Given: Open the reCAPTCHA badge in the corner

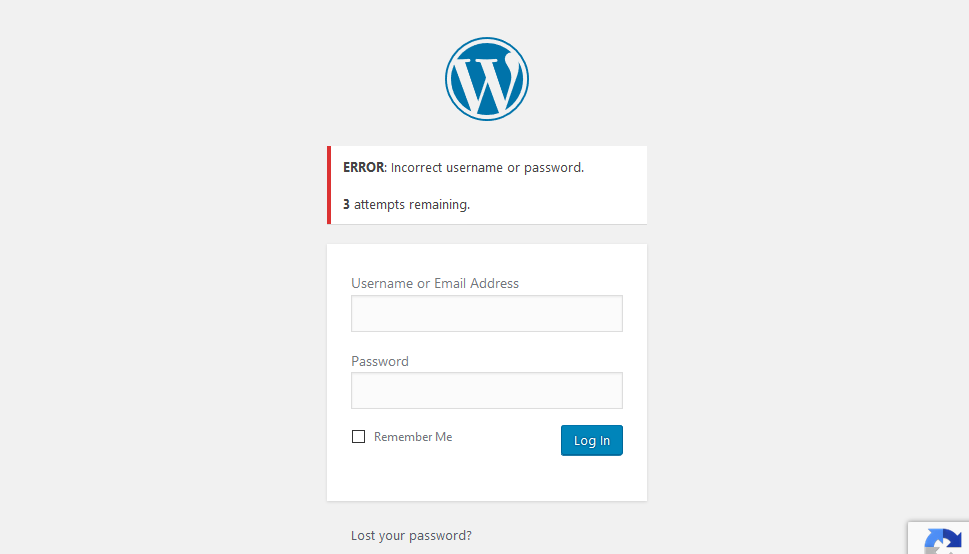Looking at the screenshot, I should pos(939,539).
